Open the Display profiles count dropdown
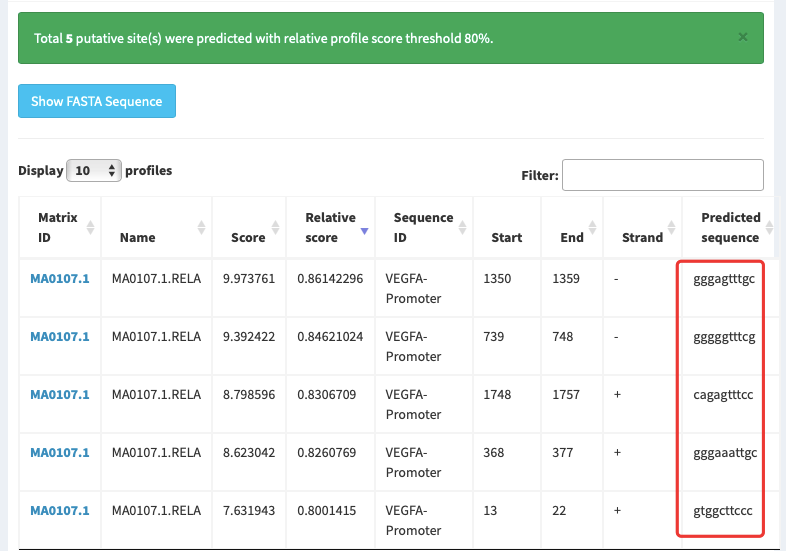786x551 pixels. [x=94, y=170]
